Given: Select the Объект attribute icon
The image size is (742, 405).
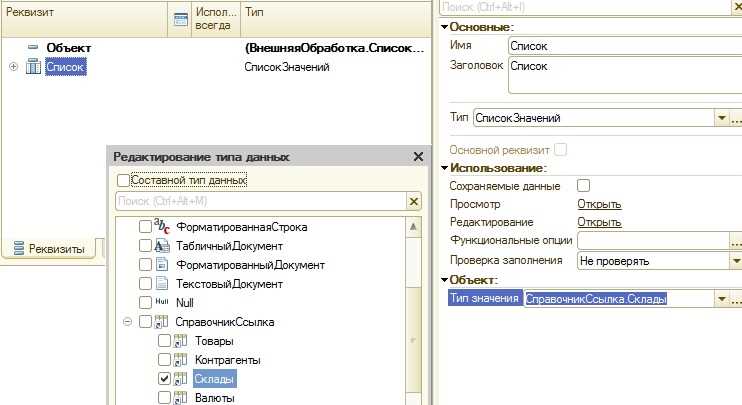Looking at the screenshot, I should (x=33, y=47).
